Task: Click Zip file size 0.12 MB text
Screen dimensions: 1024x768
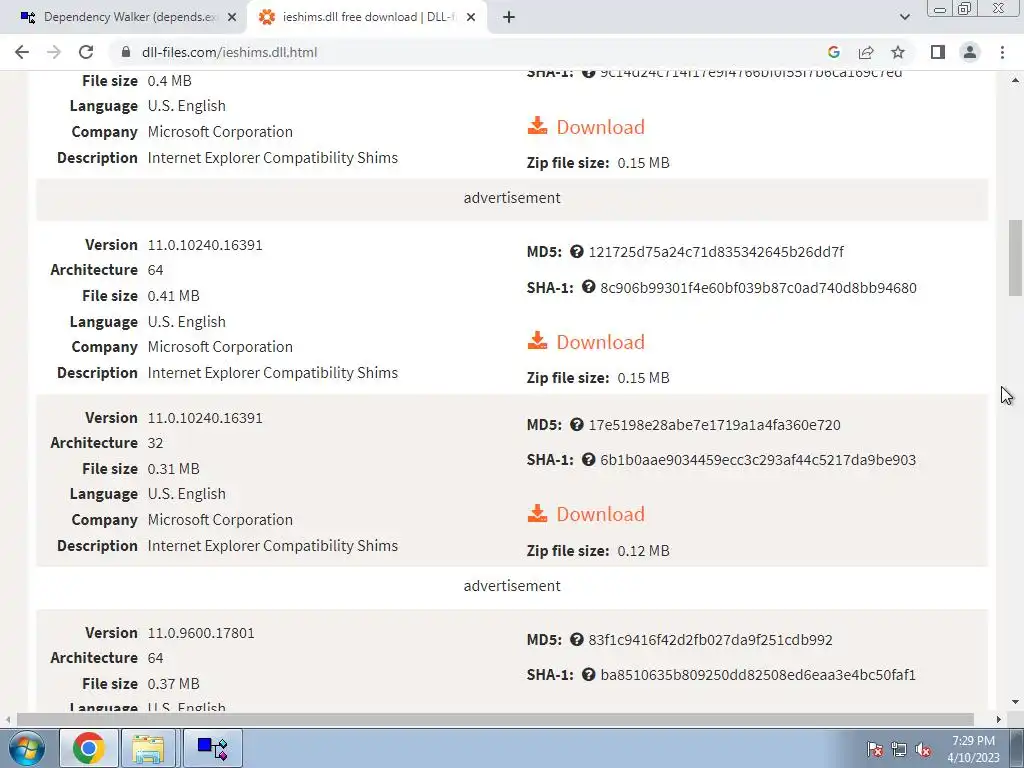Action: (x=598, y=551)
